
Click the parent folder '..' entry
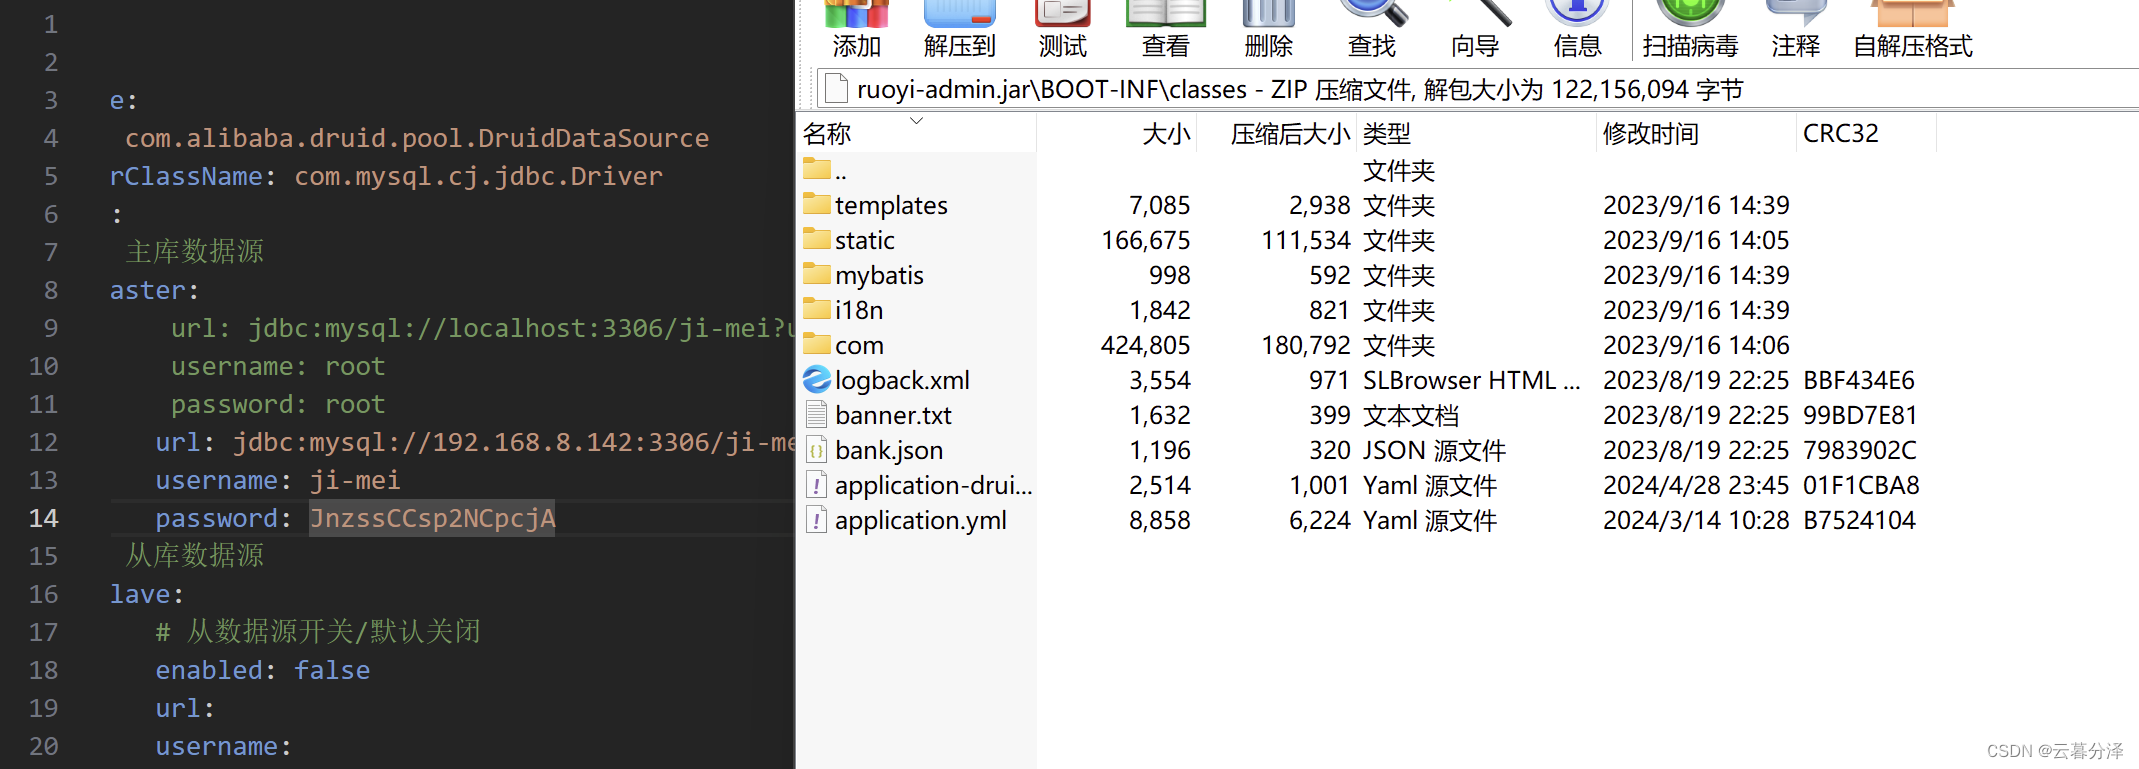(840, 171)
